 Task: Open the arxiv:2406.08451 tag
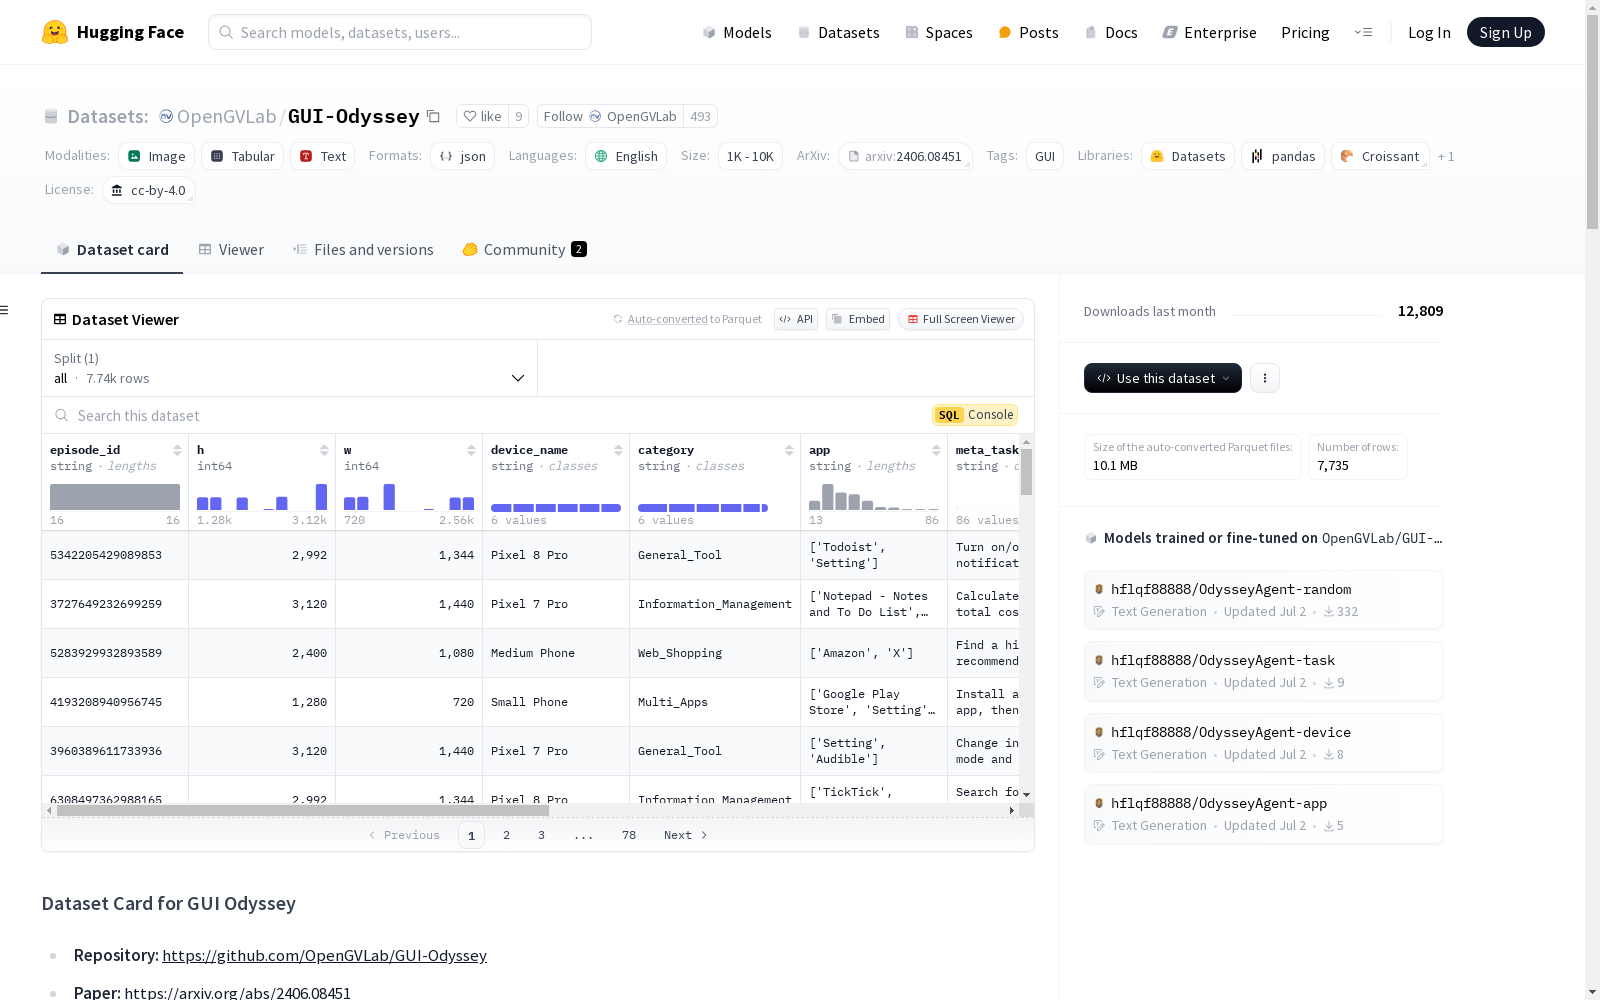click(x=905, y=156)
